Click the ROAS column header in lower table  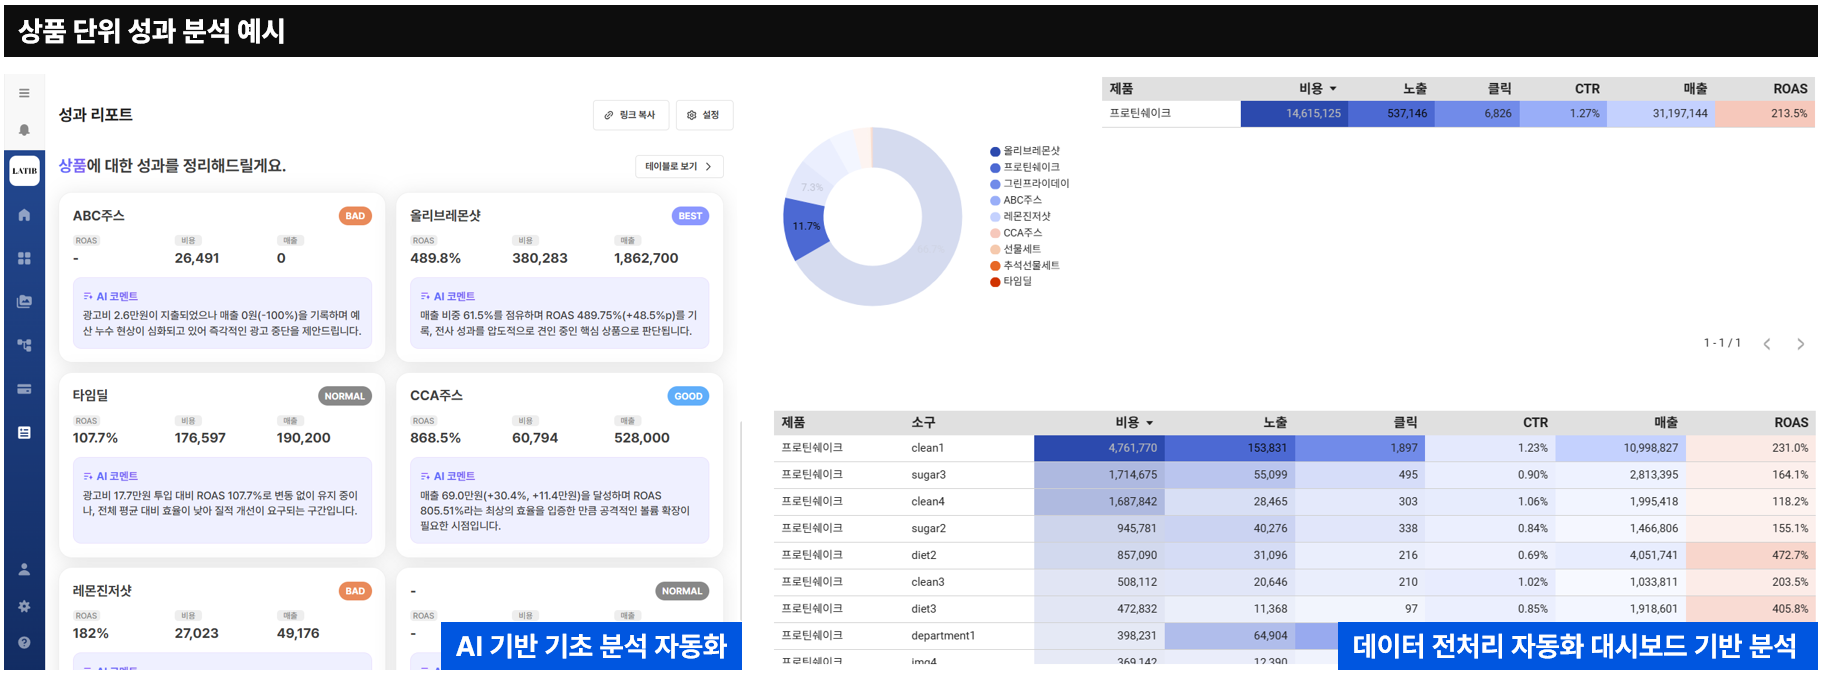point(1790,423)
